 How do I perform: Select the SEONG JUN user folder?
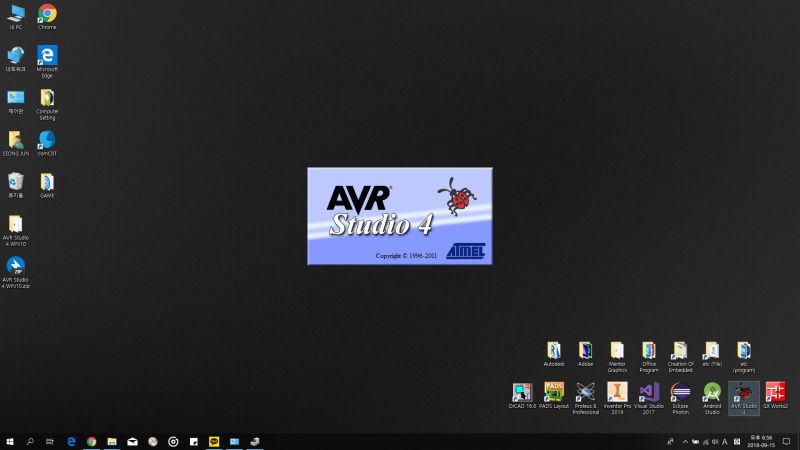[15, 143]
